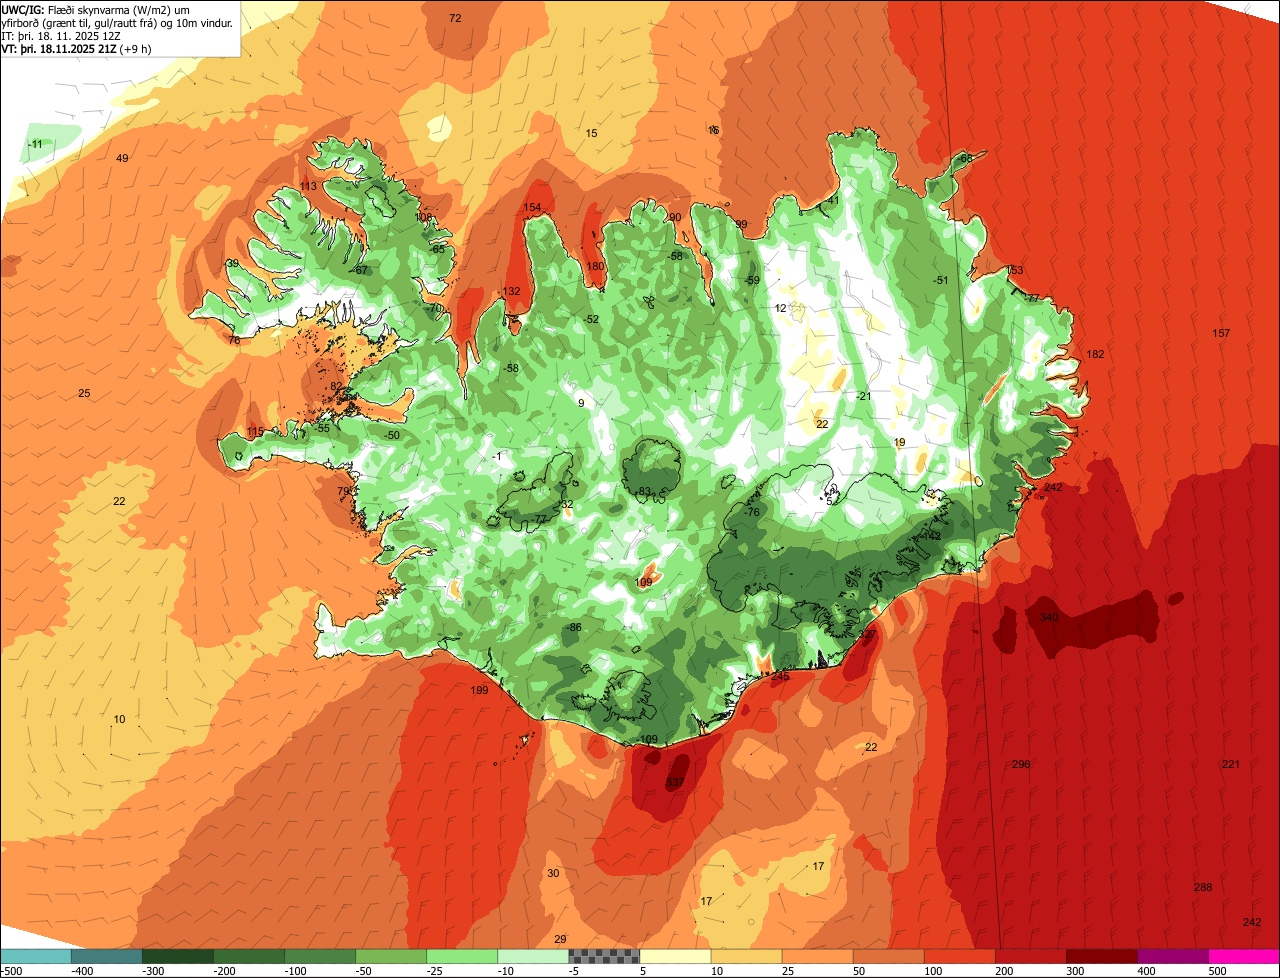Screen dimensions: 1280x978
Task: Click the red legend swatch between 200 and 300
Action: tap(1031, 956)
